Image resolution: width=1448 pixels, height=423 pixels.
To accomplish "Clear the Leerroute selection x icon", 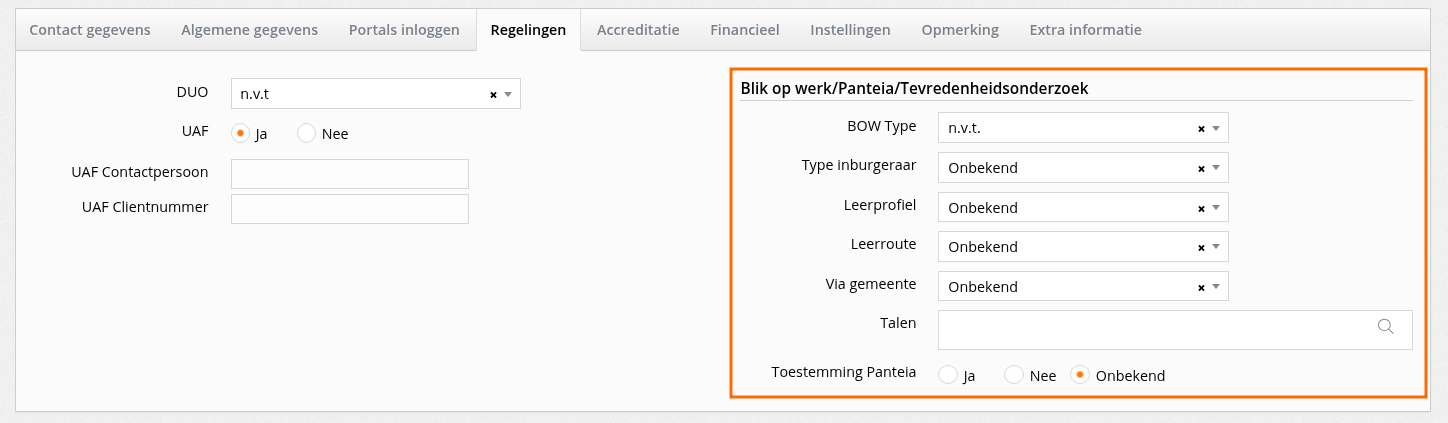I will coord(1201,247).
